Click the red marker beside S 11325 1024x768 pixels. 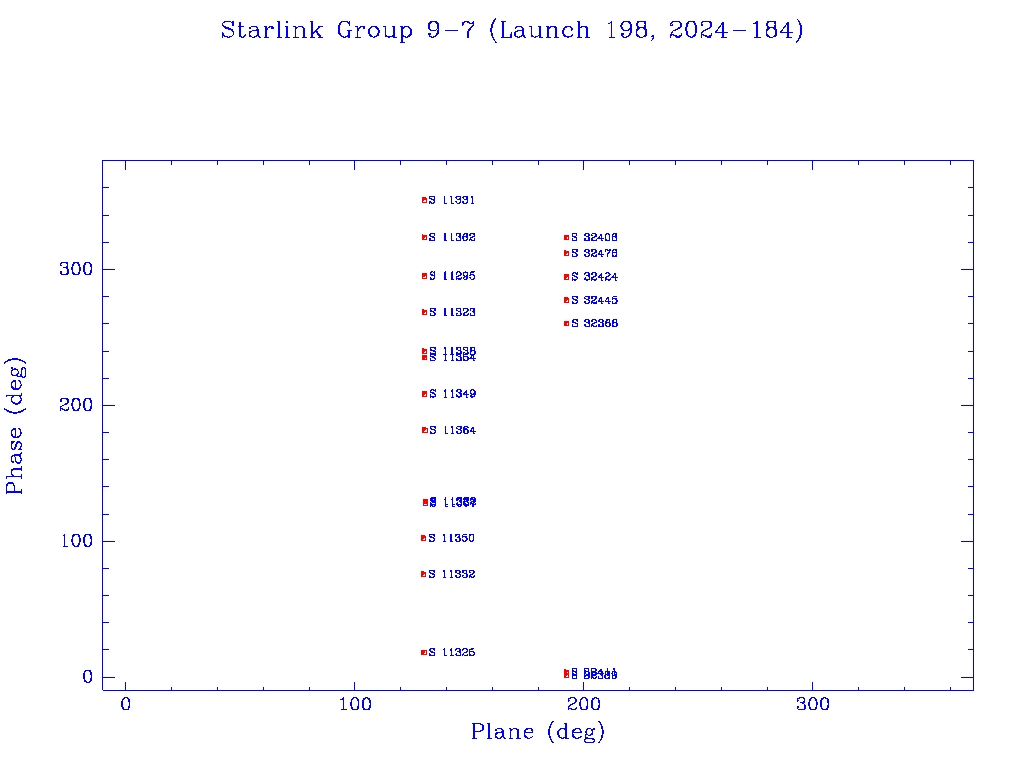[424, 652]
